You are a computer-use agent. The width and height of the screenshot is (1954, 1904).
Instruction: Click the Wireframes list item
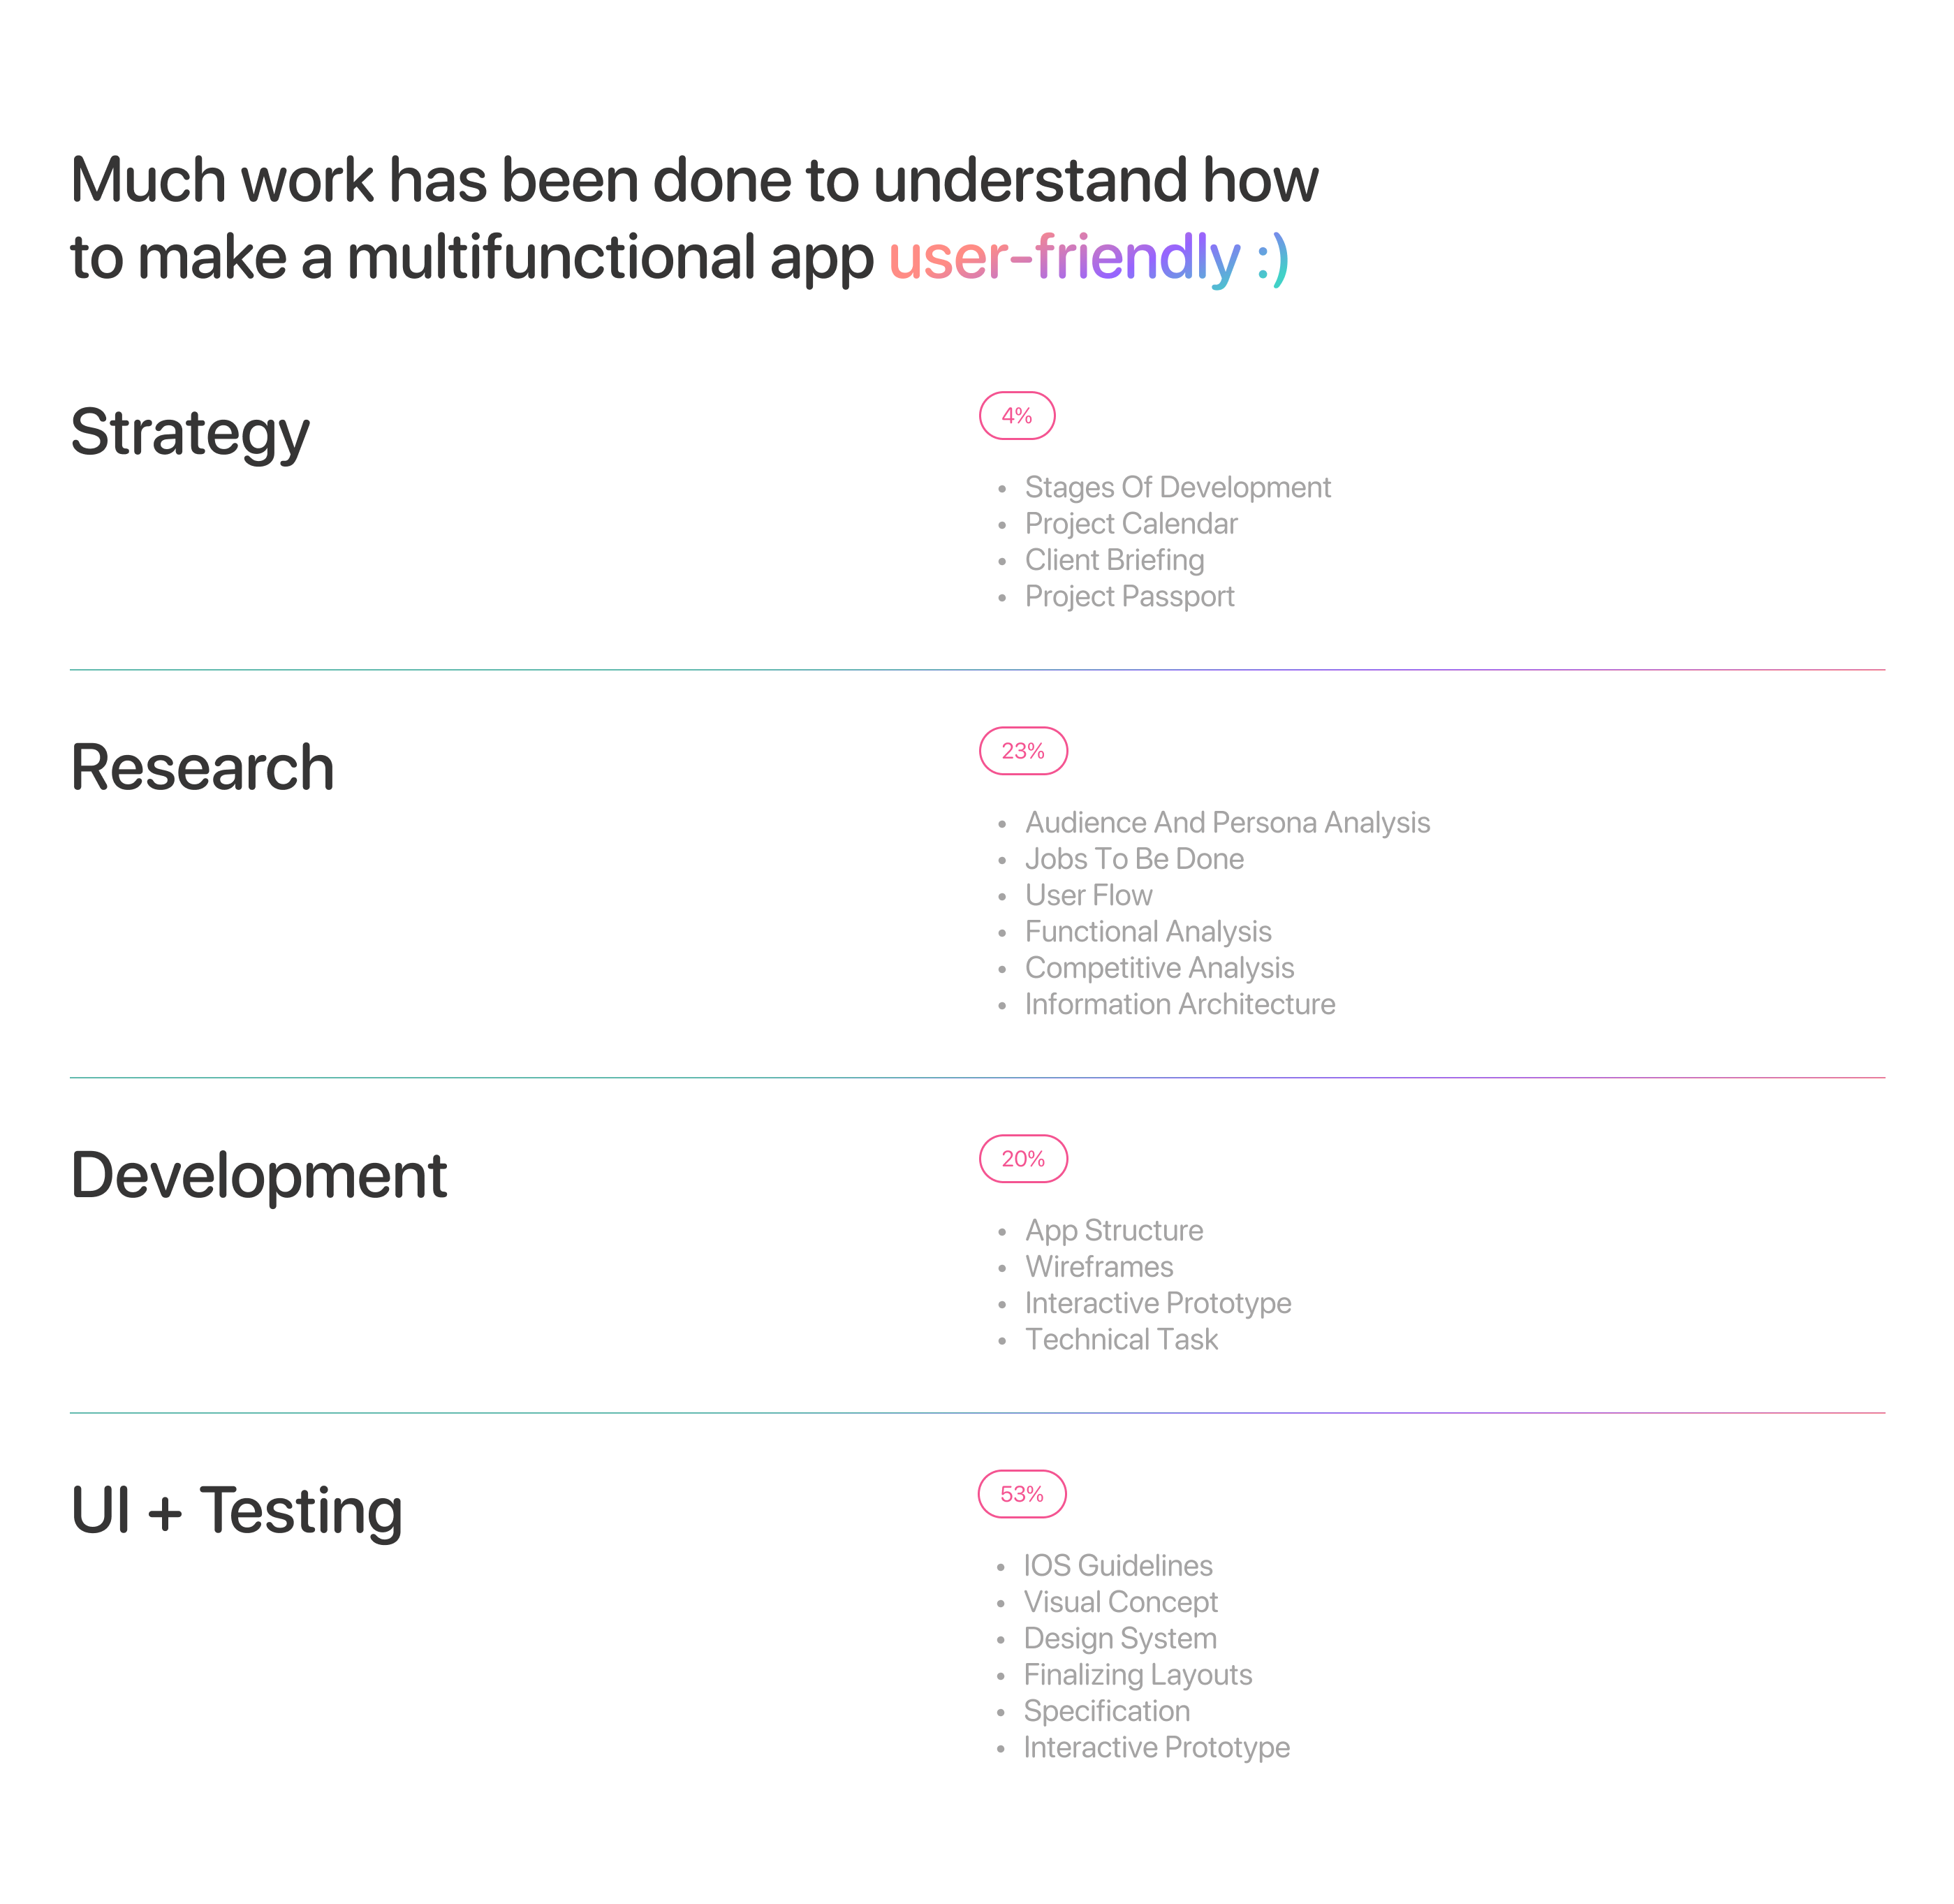click(x=1099, y=1267)
